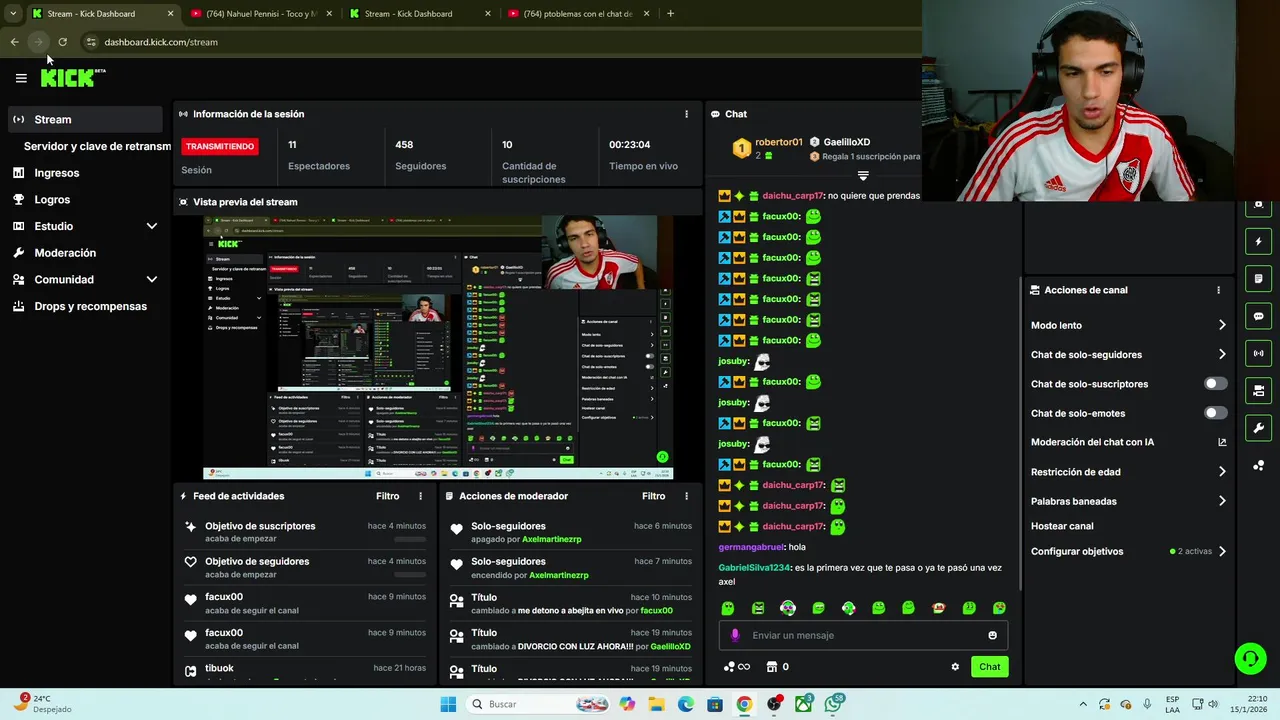This screenshot has height=720, width=1280.
Task: Click the wrench icon in the widget strip
Action: point(1258,428)
